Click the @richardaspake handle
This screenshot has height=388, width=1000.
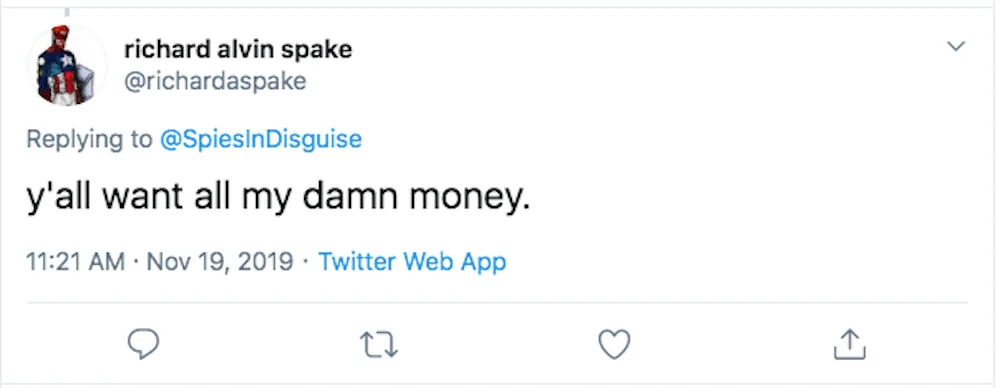pos(215,82)
